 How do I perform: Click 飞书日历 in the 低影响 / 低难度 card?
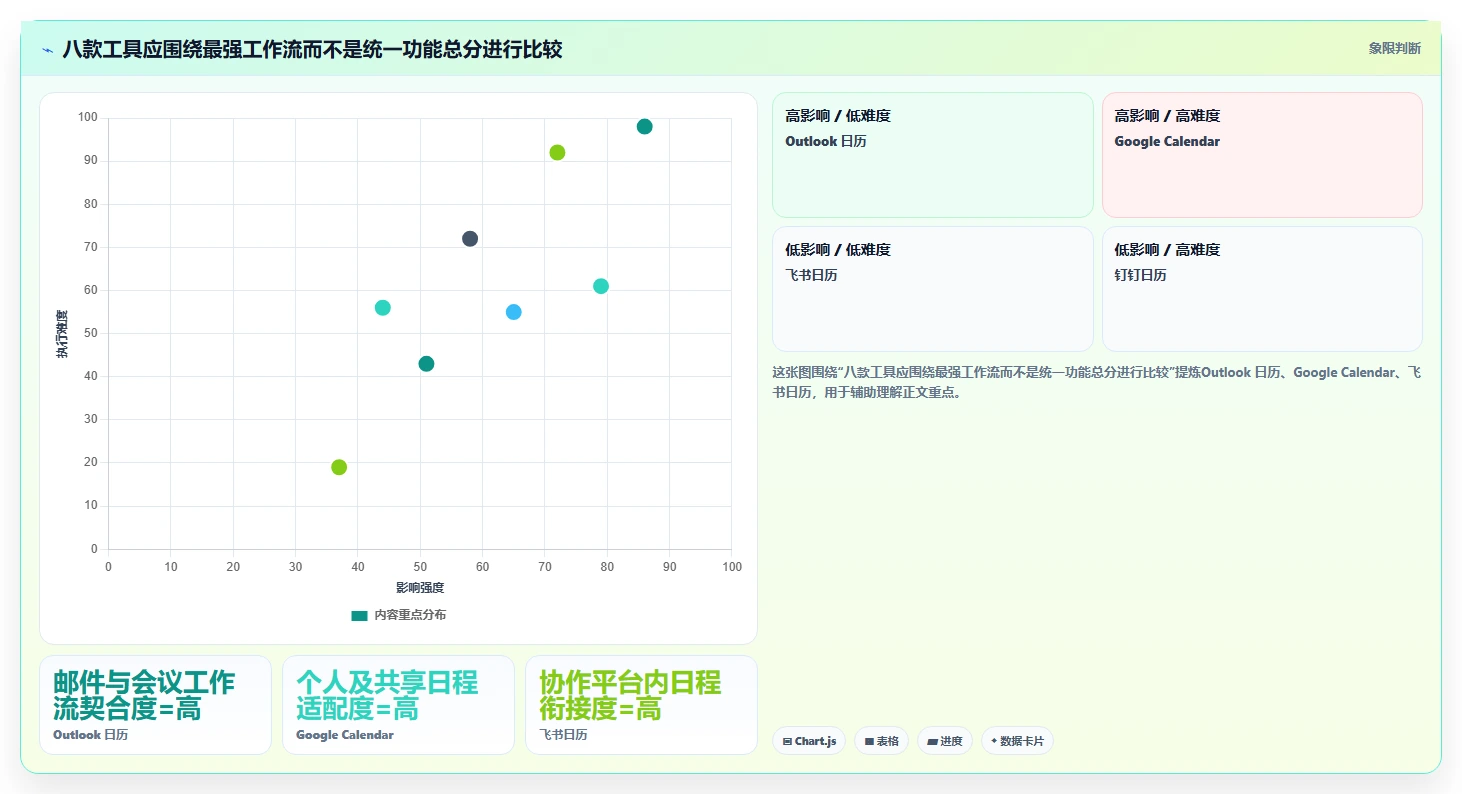tap(811, 275)
